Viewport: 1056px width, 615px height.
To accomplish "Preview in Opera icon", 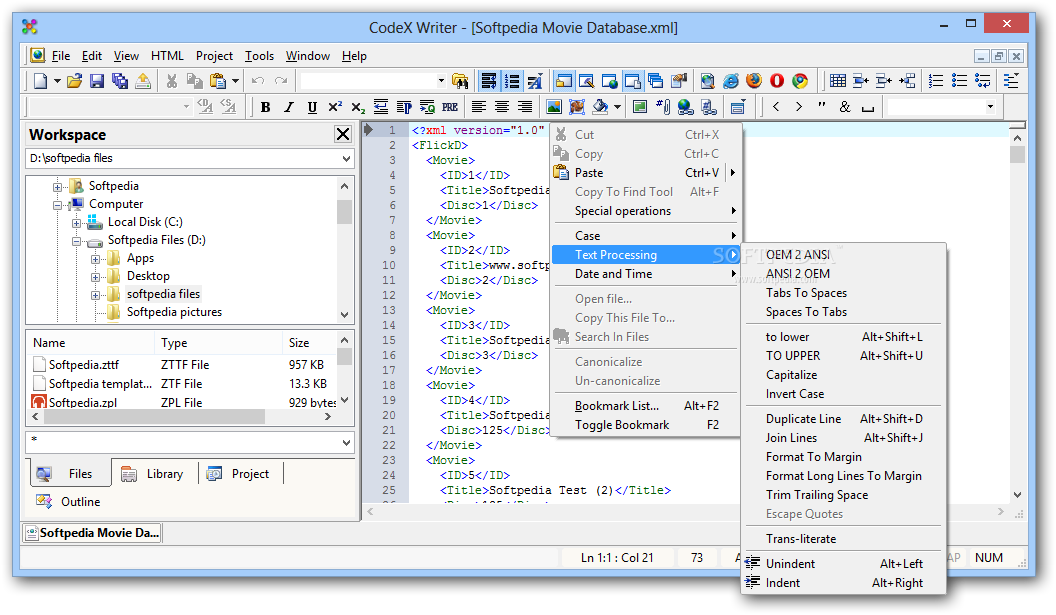I will pos(777,82).
